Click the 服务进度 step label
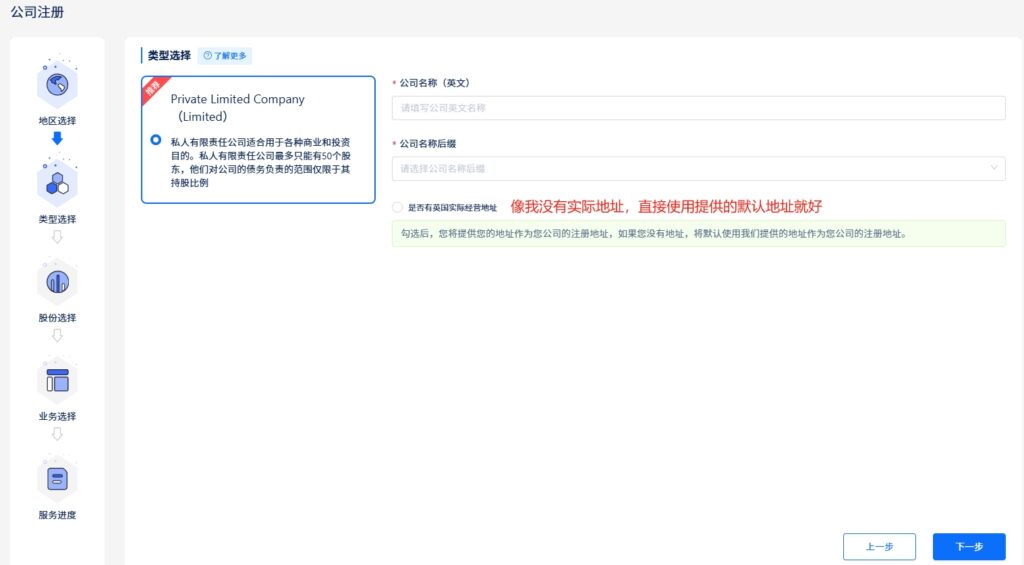 tap(57, 515)
